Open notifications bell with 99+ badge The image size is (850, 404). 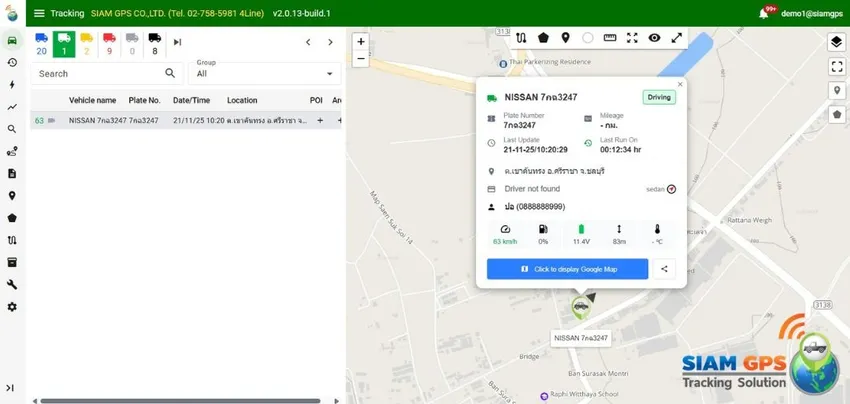tap(764, 13)
